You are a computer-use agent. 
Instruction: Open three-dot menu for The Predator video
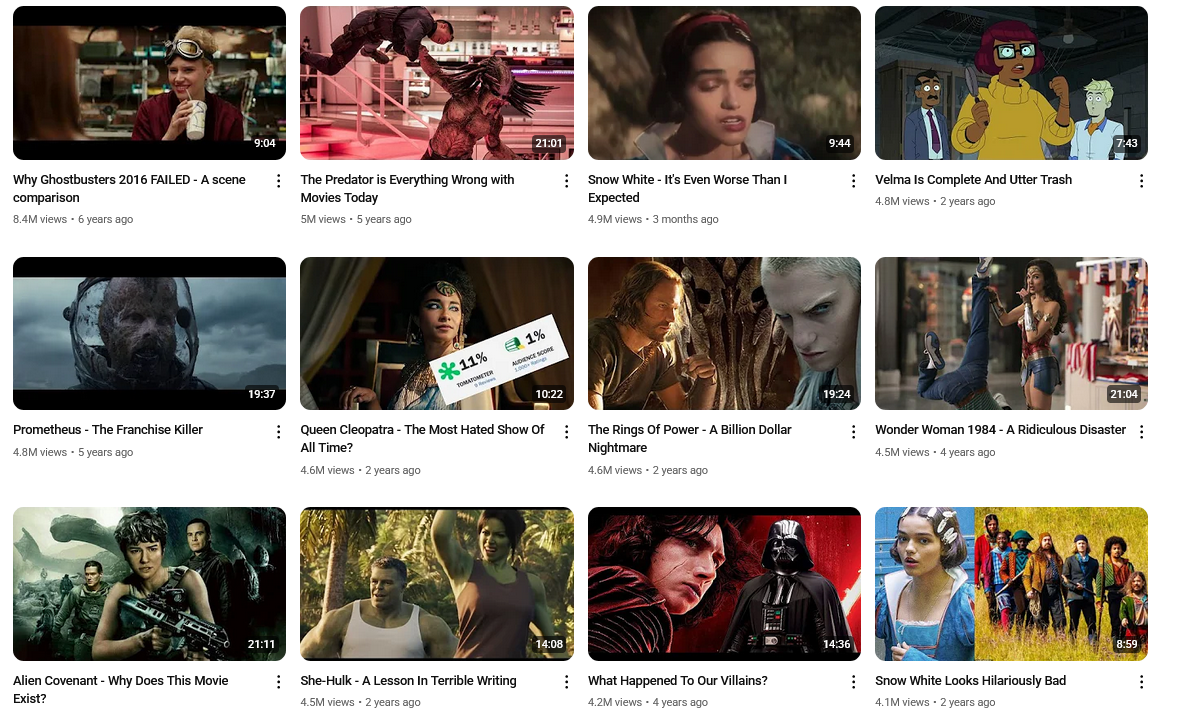pos(567,181)
